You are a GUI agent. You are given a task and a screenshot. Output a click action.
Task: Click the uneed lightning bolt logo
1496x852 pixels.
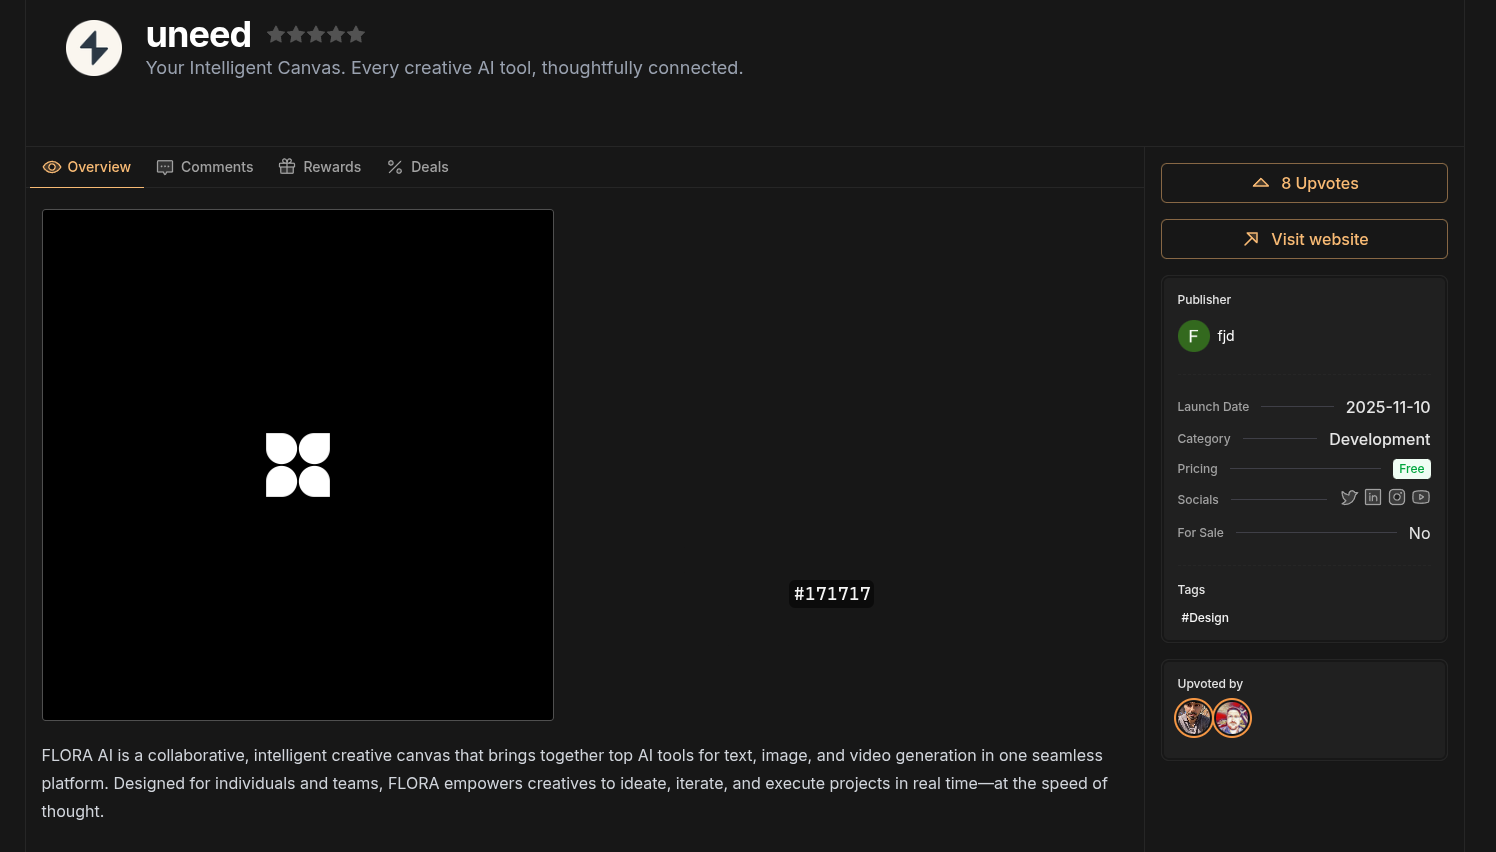(x=94, y=48)
